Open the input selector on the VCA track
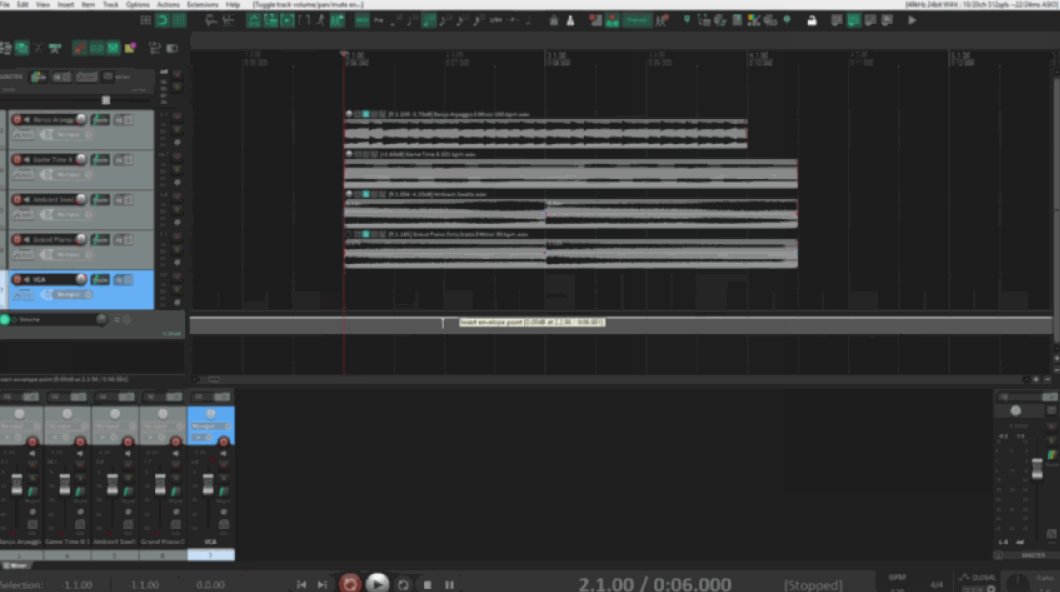This screenshot has width=1060, height=592. click(x=66, y=294)
